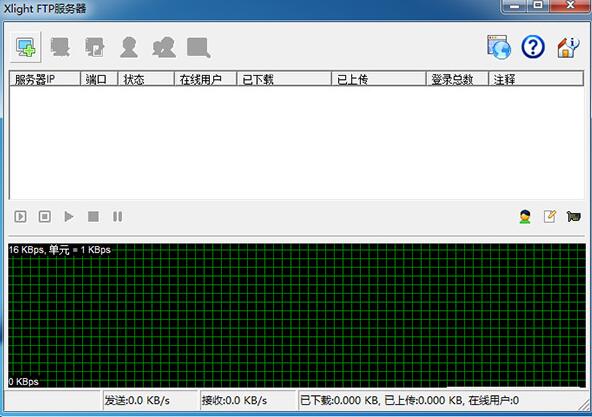This screenshot has height=417, width=592.
Task: Click the network card icon
Action: coord(573,216)
